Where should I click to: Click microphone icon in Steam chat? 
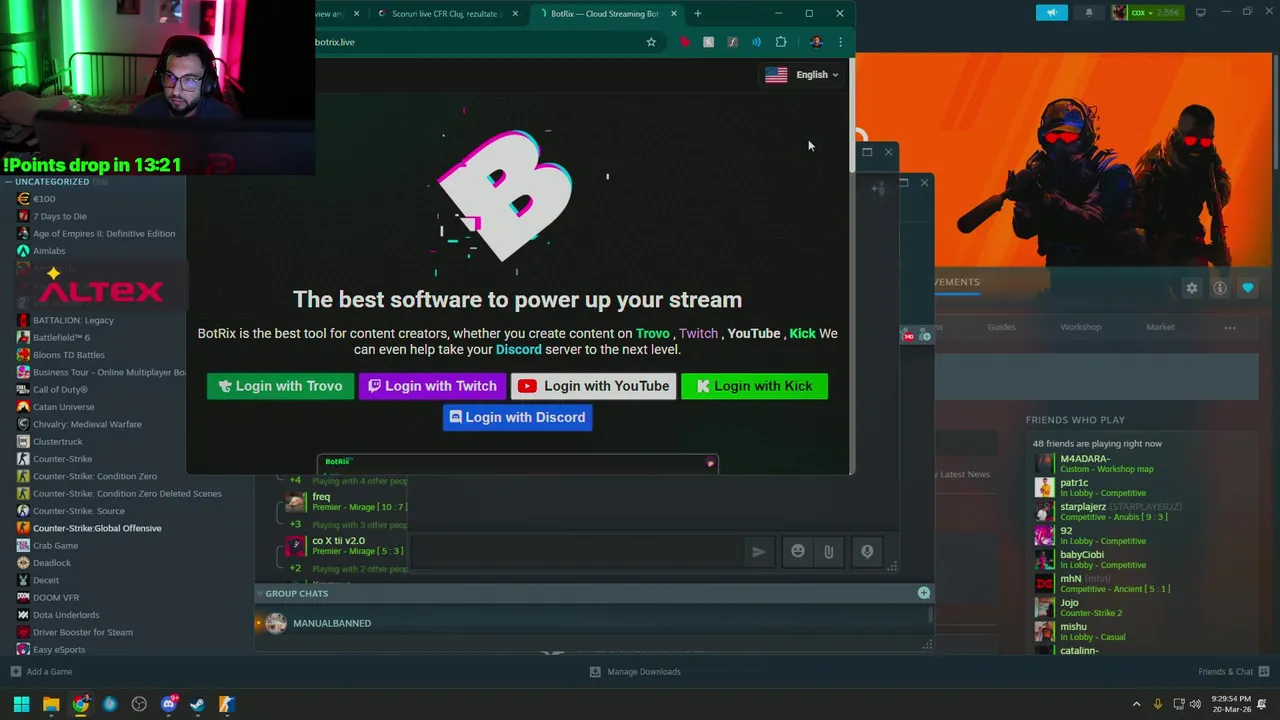click(x=867, y=551)
